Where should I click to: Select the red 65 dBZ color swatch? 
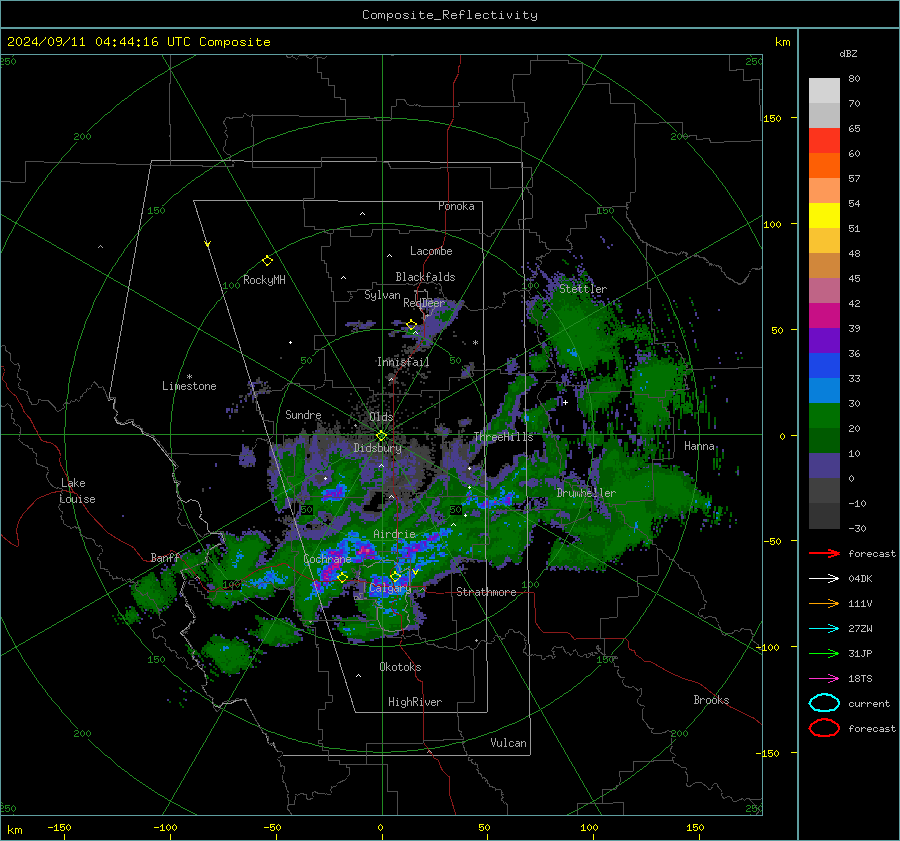824,141
